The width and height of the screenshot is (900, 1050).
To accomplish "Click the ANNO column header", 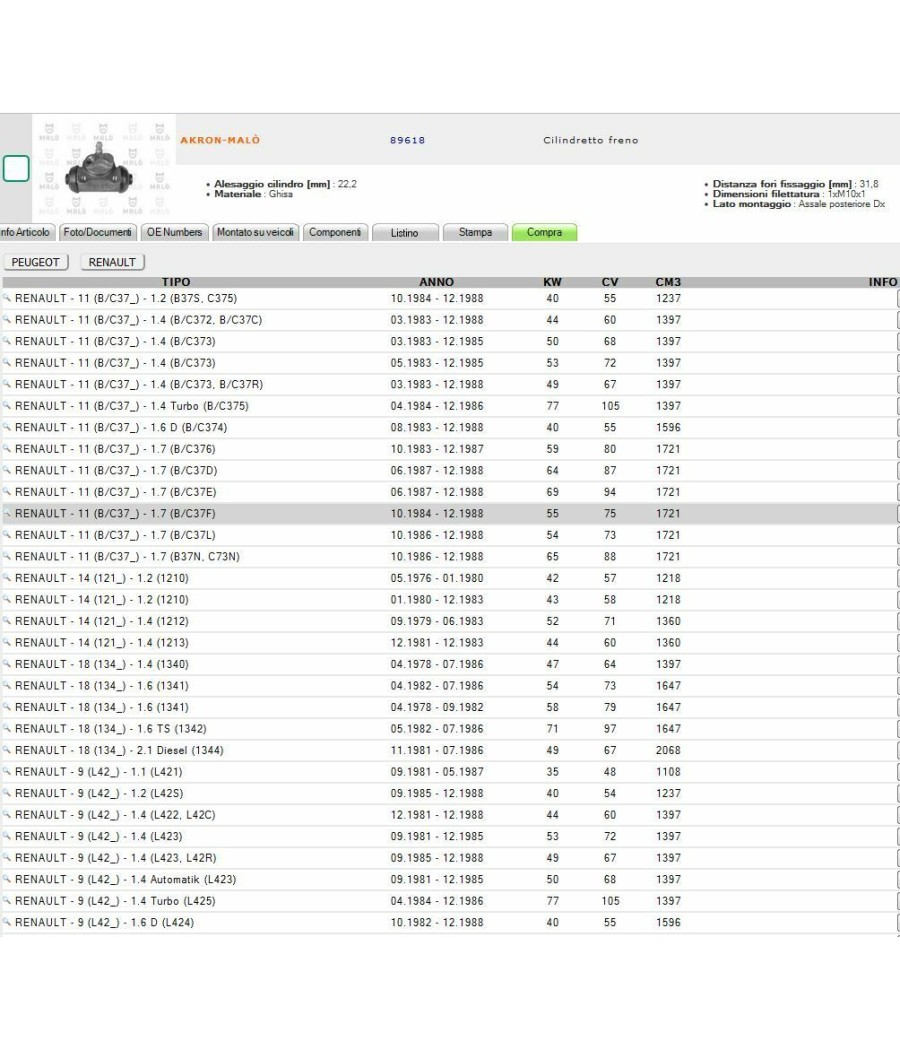I will click(x=437, y=282).
